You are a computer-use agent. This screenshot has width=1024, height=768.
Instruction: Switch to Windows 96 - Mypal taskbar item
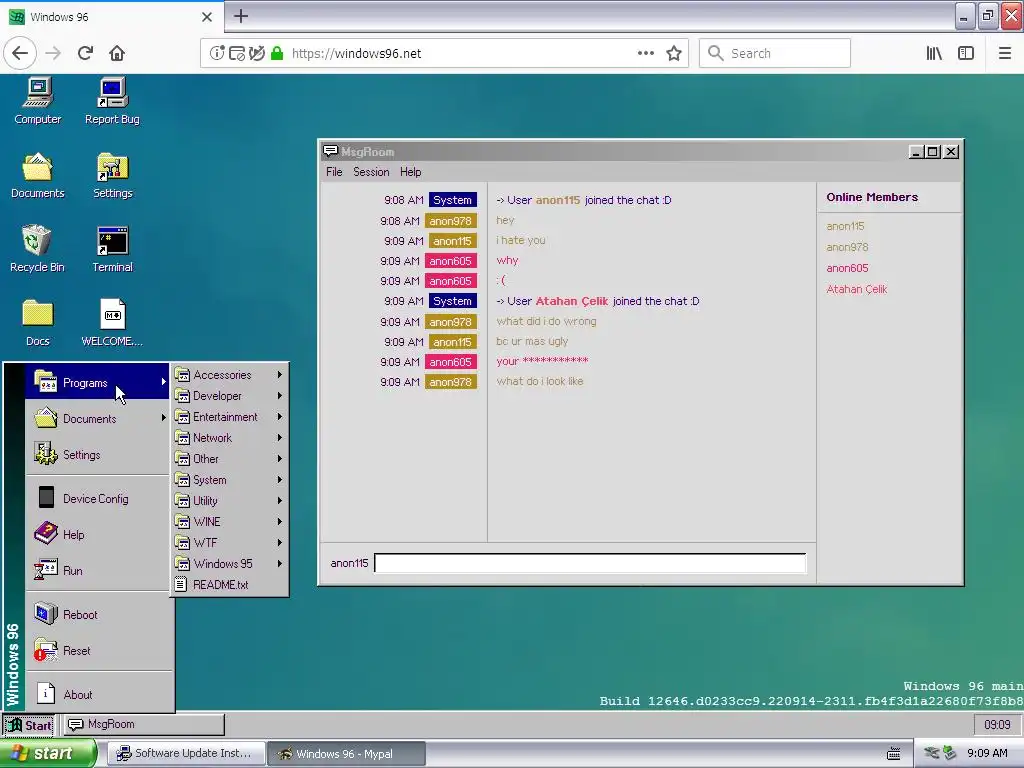coord(346,754)
